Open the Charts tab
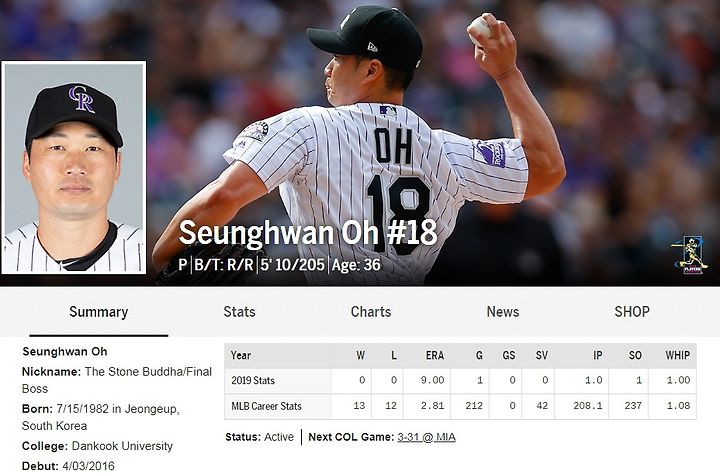 (371, 312)
